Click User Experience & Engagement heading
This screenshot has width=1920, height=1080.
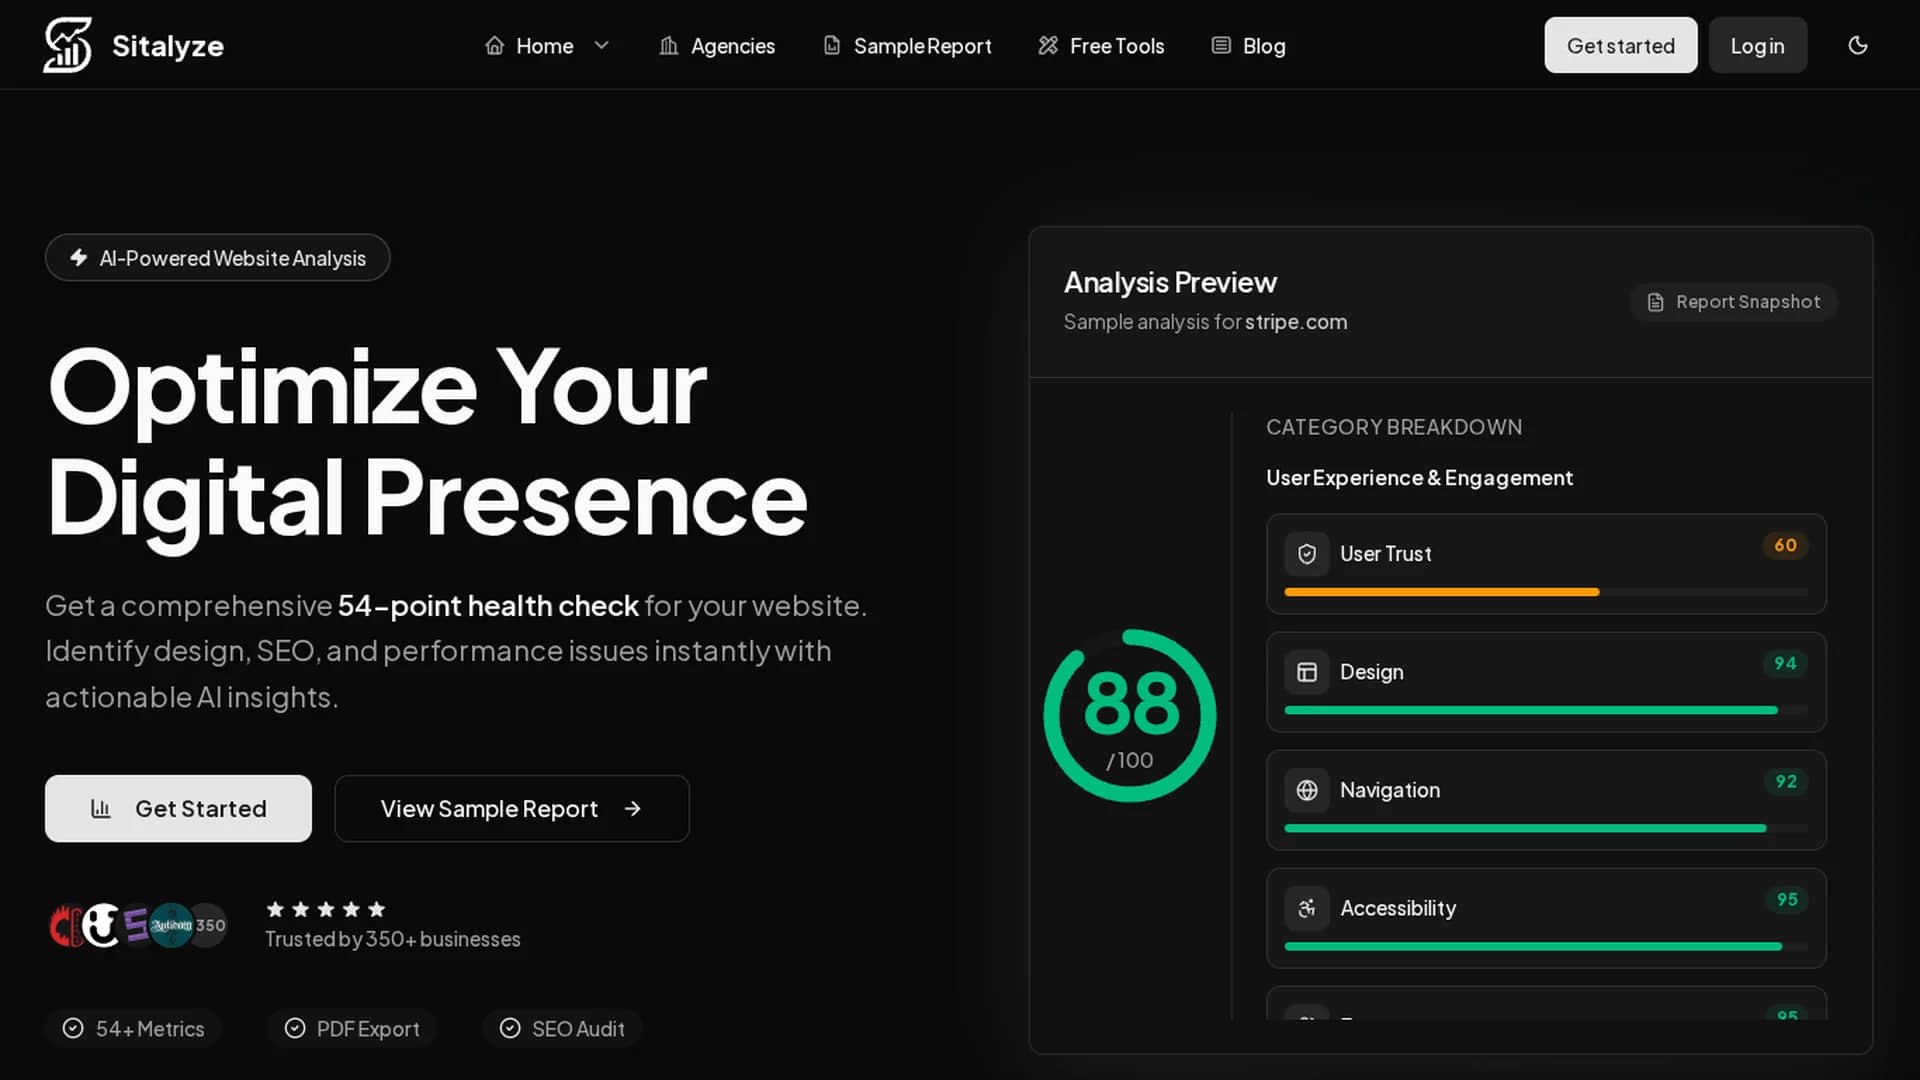pyautogui.click(x=1419, y=478)
